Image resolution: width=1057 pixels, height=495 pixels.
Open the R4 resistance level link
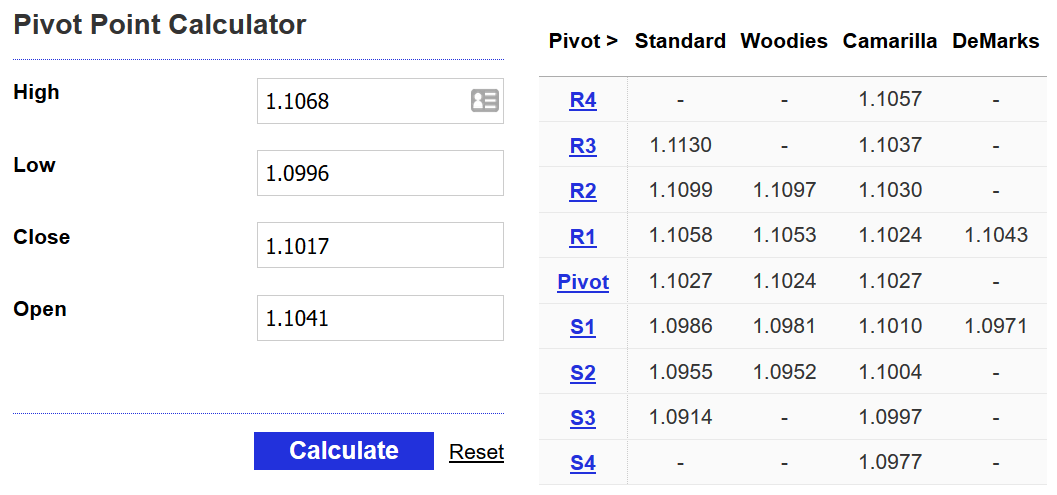[x=583, y=100]
